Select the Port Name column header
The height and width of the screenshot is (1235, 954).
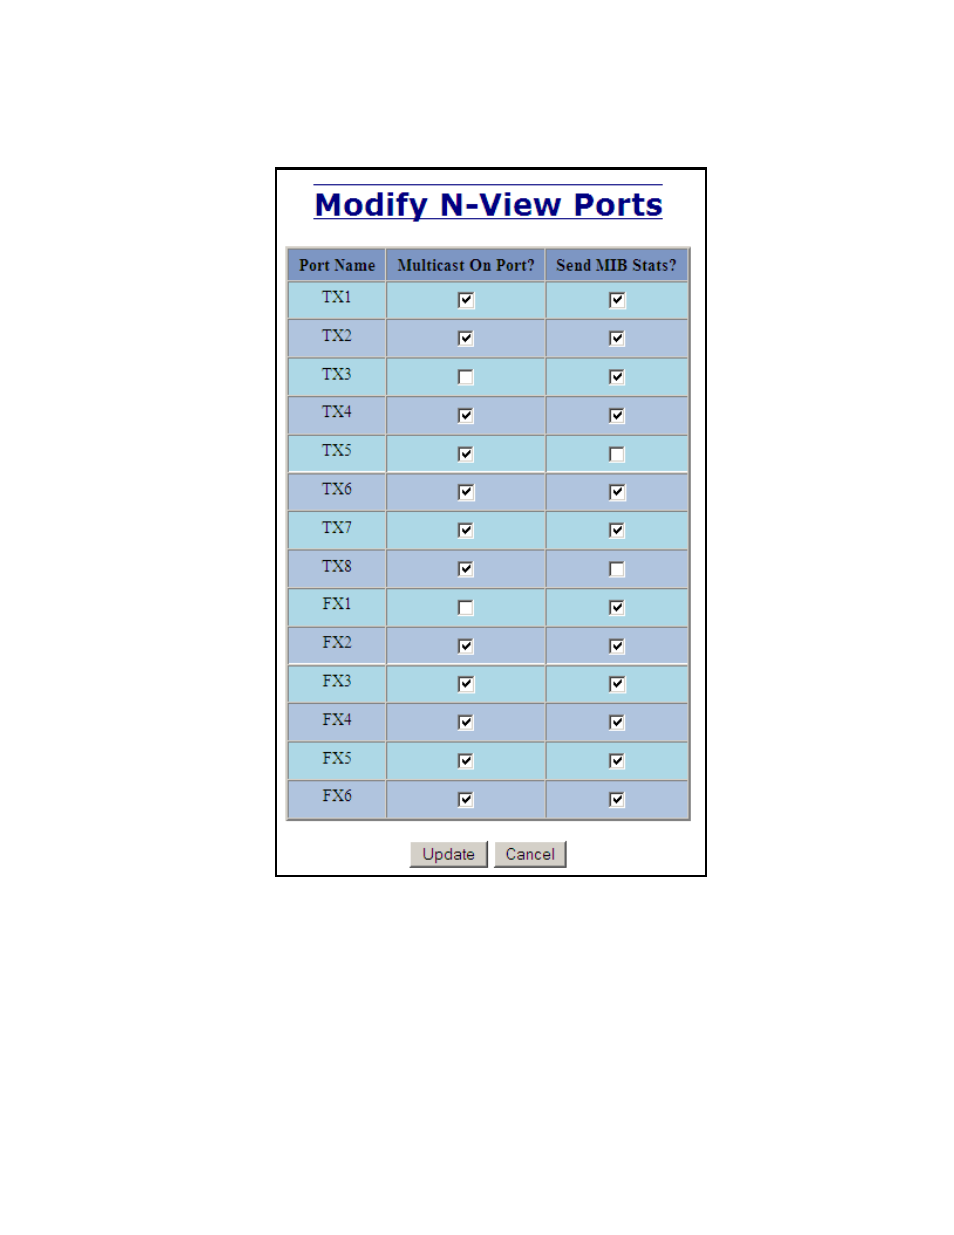coord(337,265)
